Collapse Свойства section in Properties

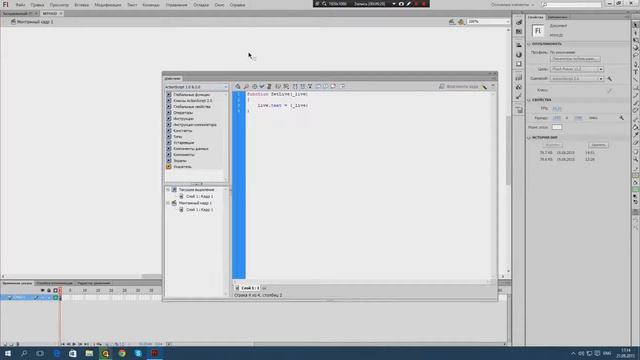tap(529, 100)
